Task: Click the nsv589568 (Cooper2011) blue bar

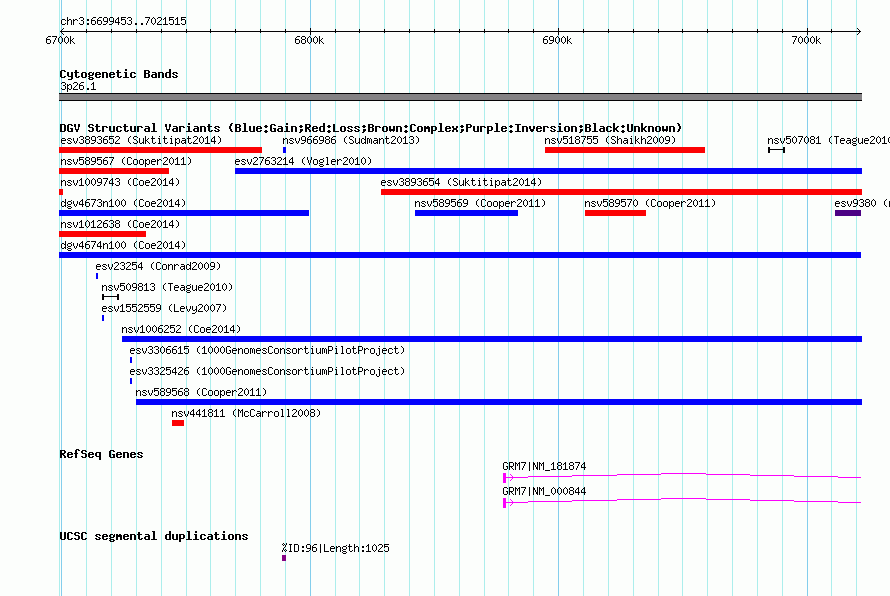Action: pyautogui.click(x=499, y=402)
